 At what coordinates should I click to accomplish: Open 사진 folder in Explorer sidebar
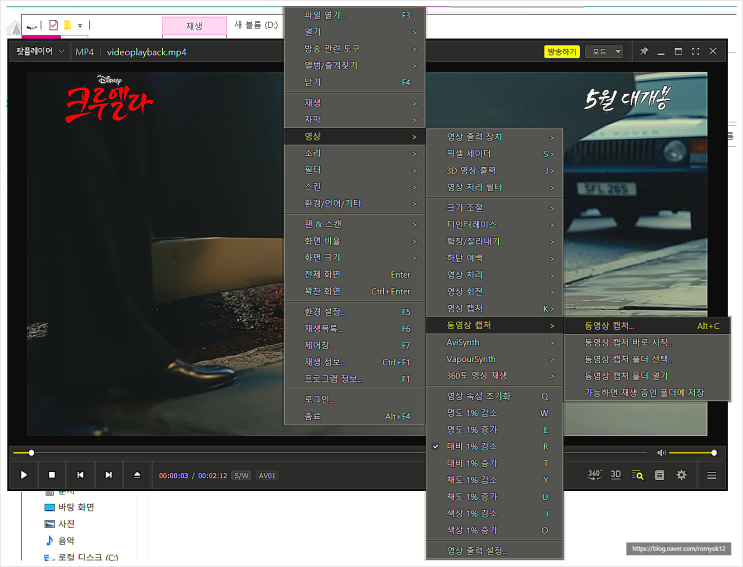point(60,524)
